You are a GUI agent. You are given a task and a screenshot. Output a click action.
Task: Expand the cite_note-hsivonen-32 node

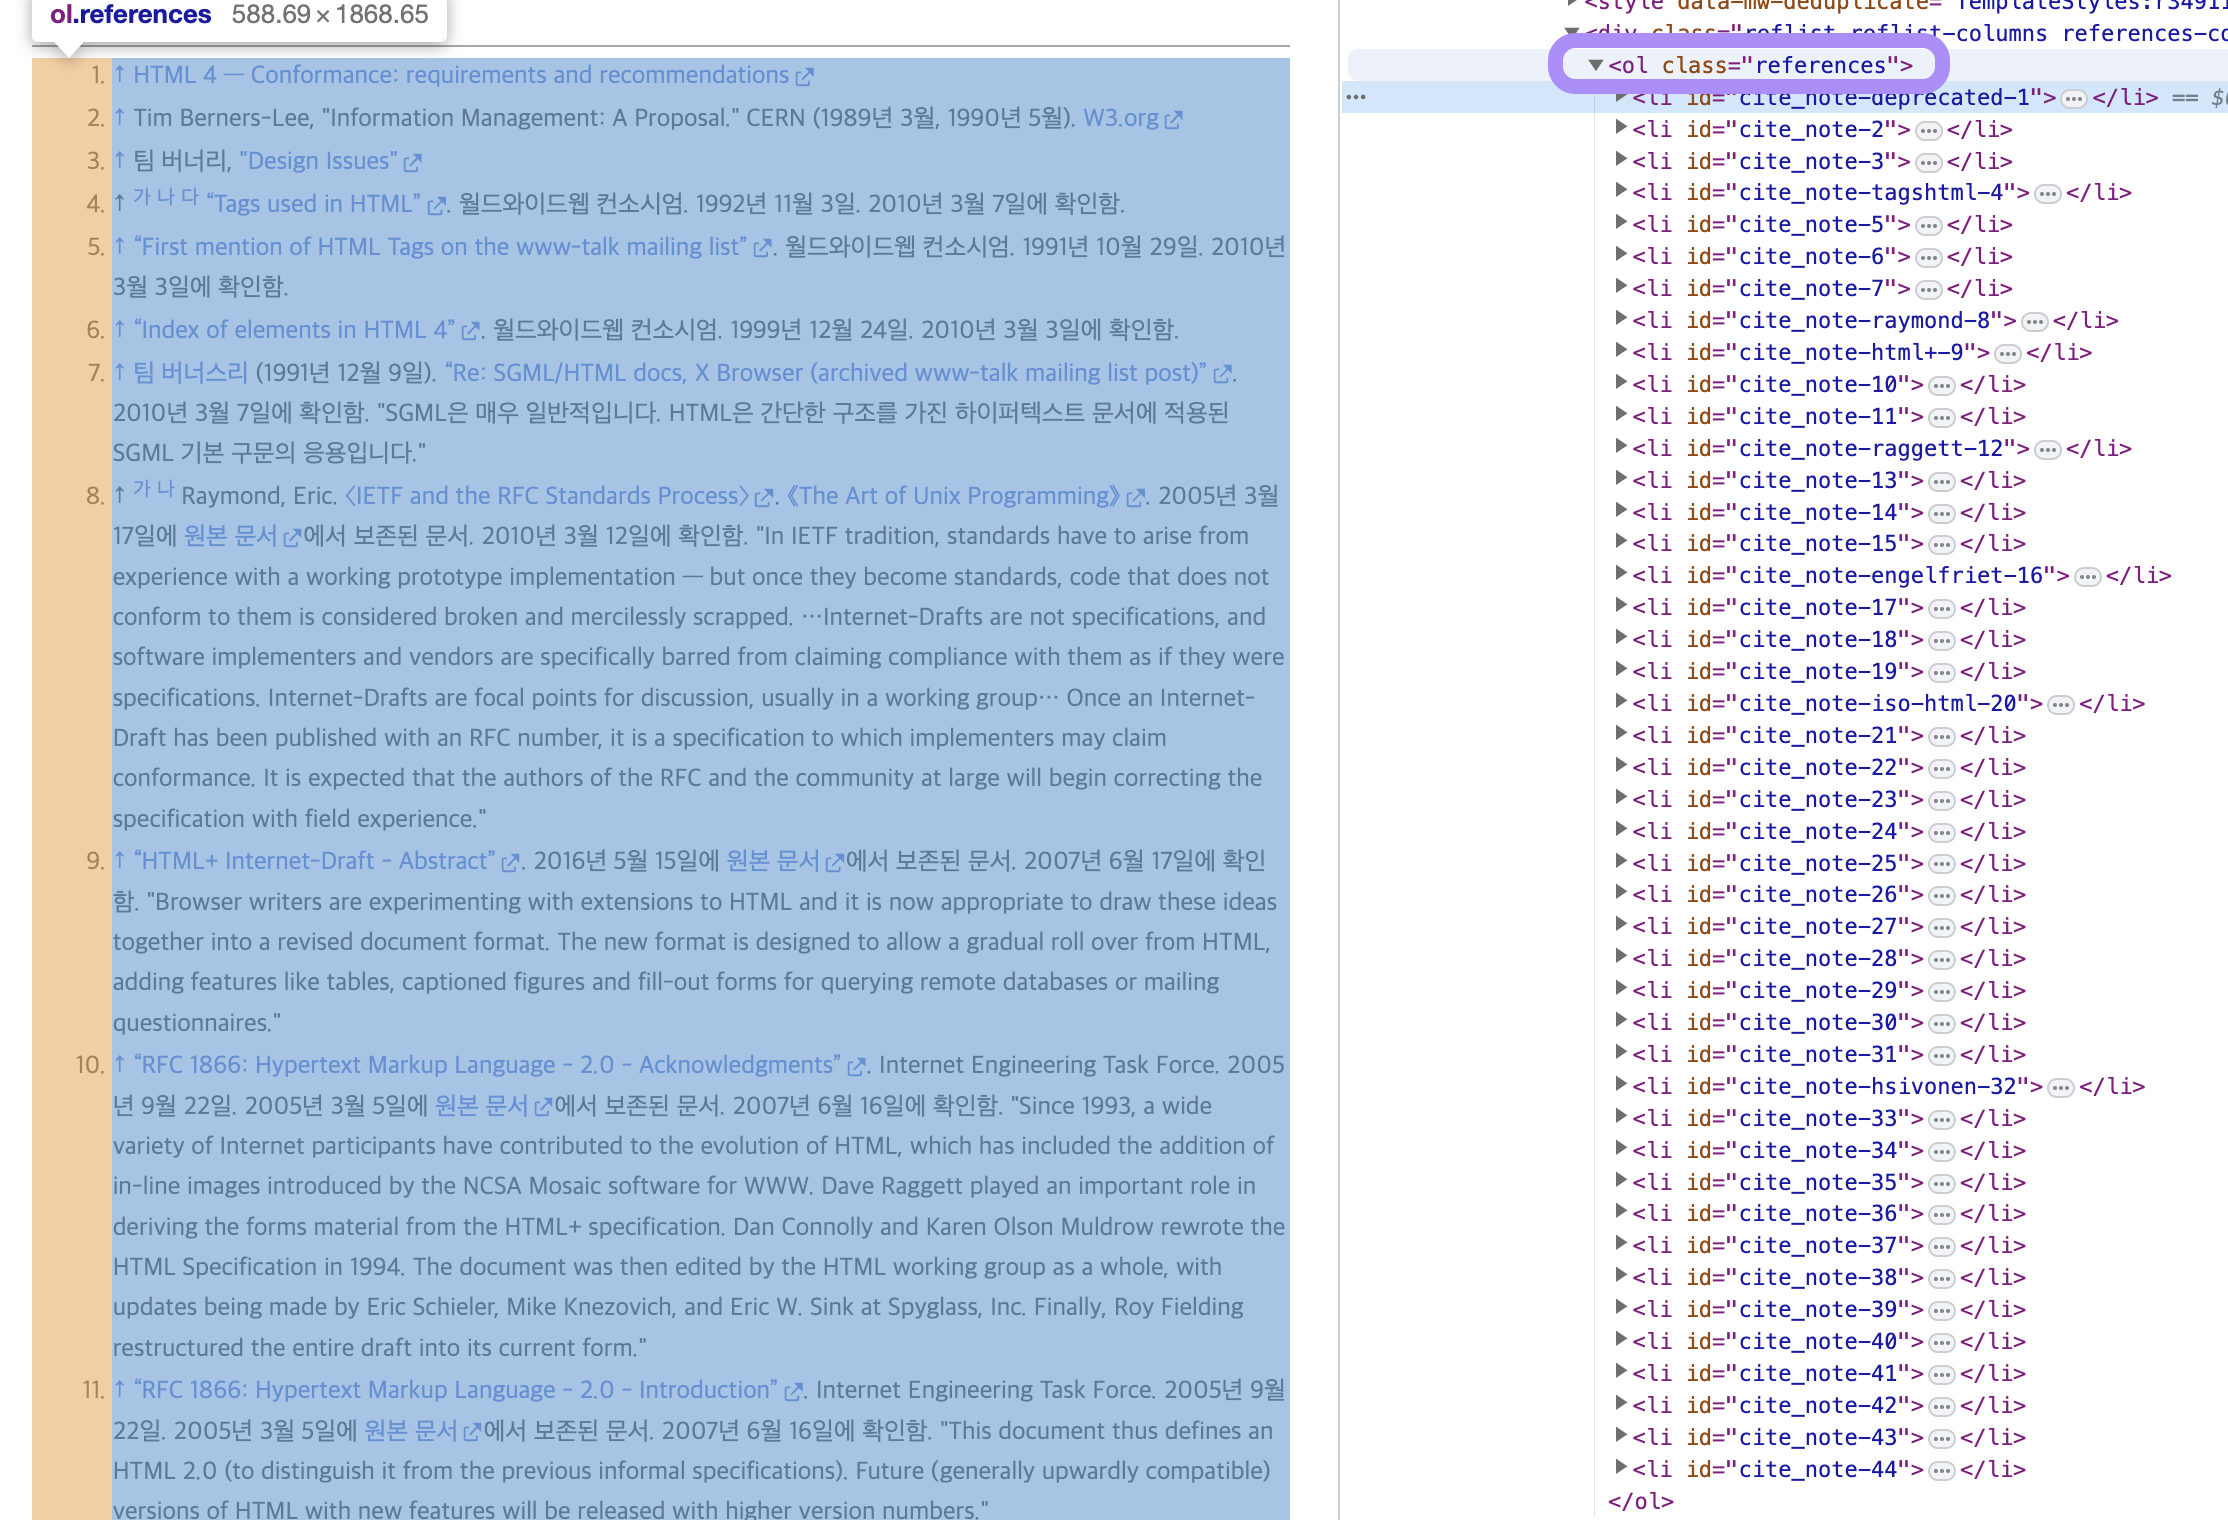tap(1621, 1085)
